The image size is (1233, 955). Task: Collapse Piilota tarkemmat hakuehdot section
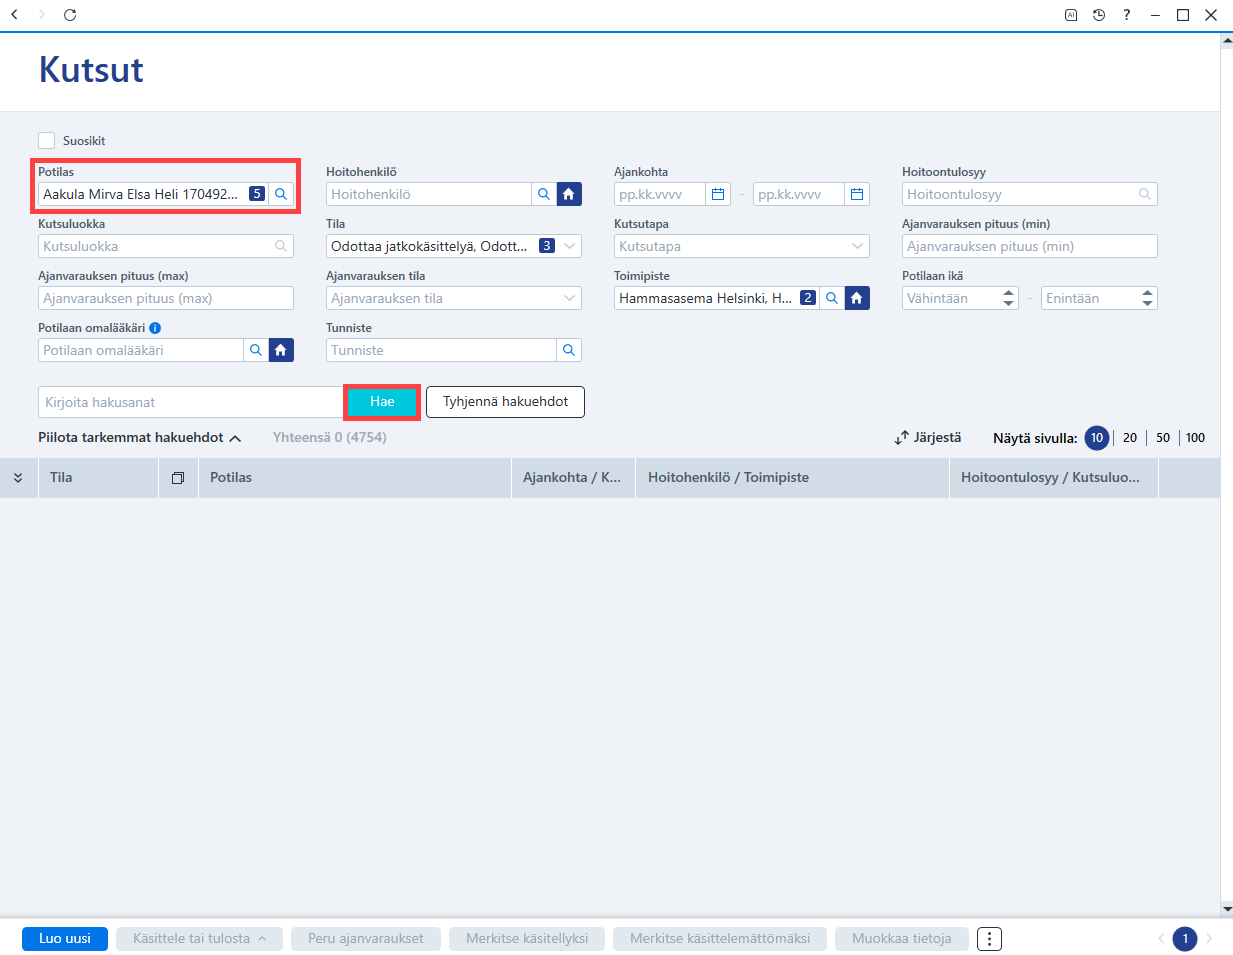[140, 438]
